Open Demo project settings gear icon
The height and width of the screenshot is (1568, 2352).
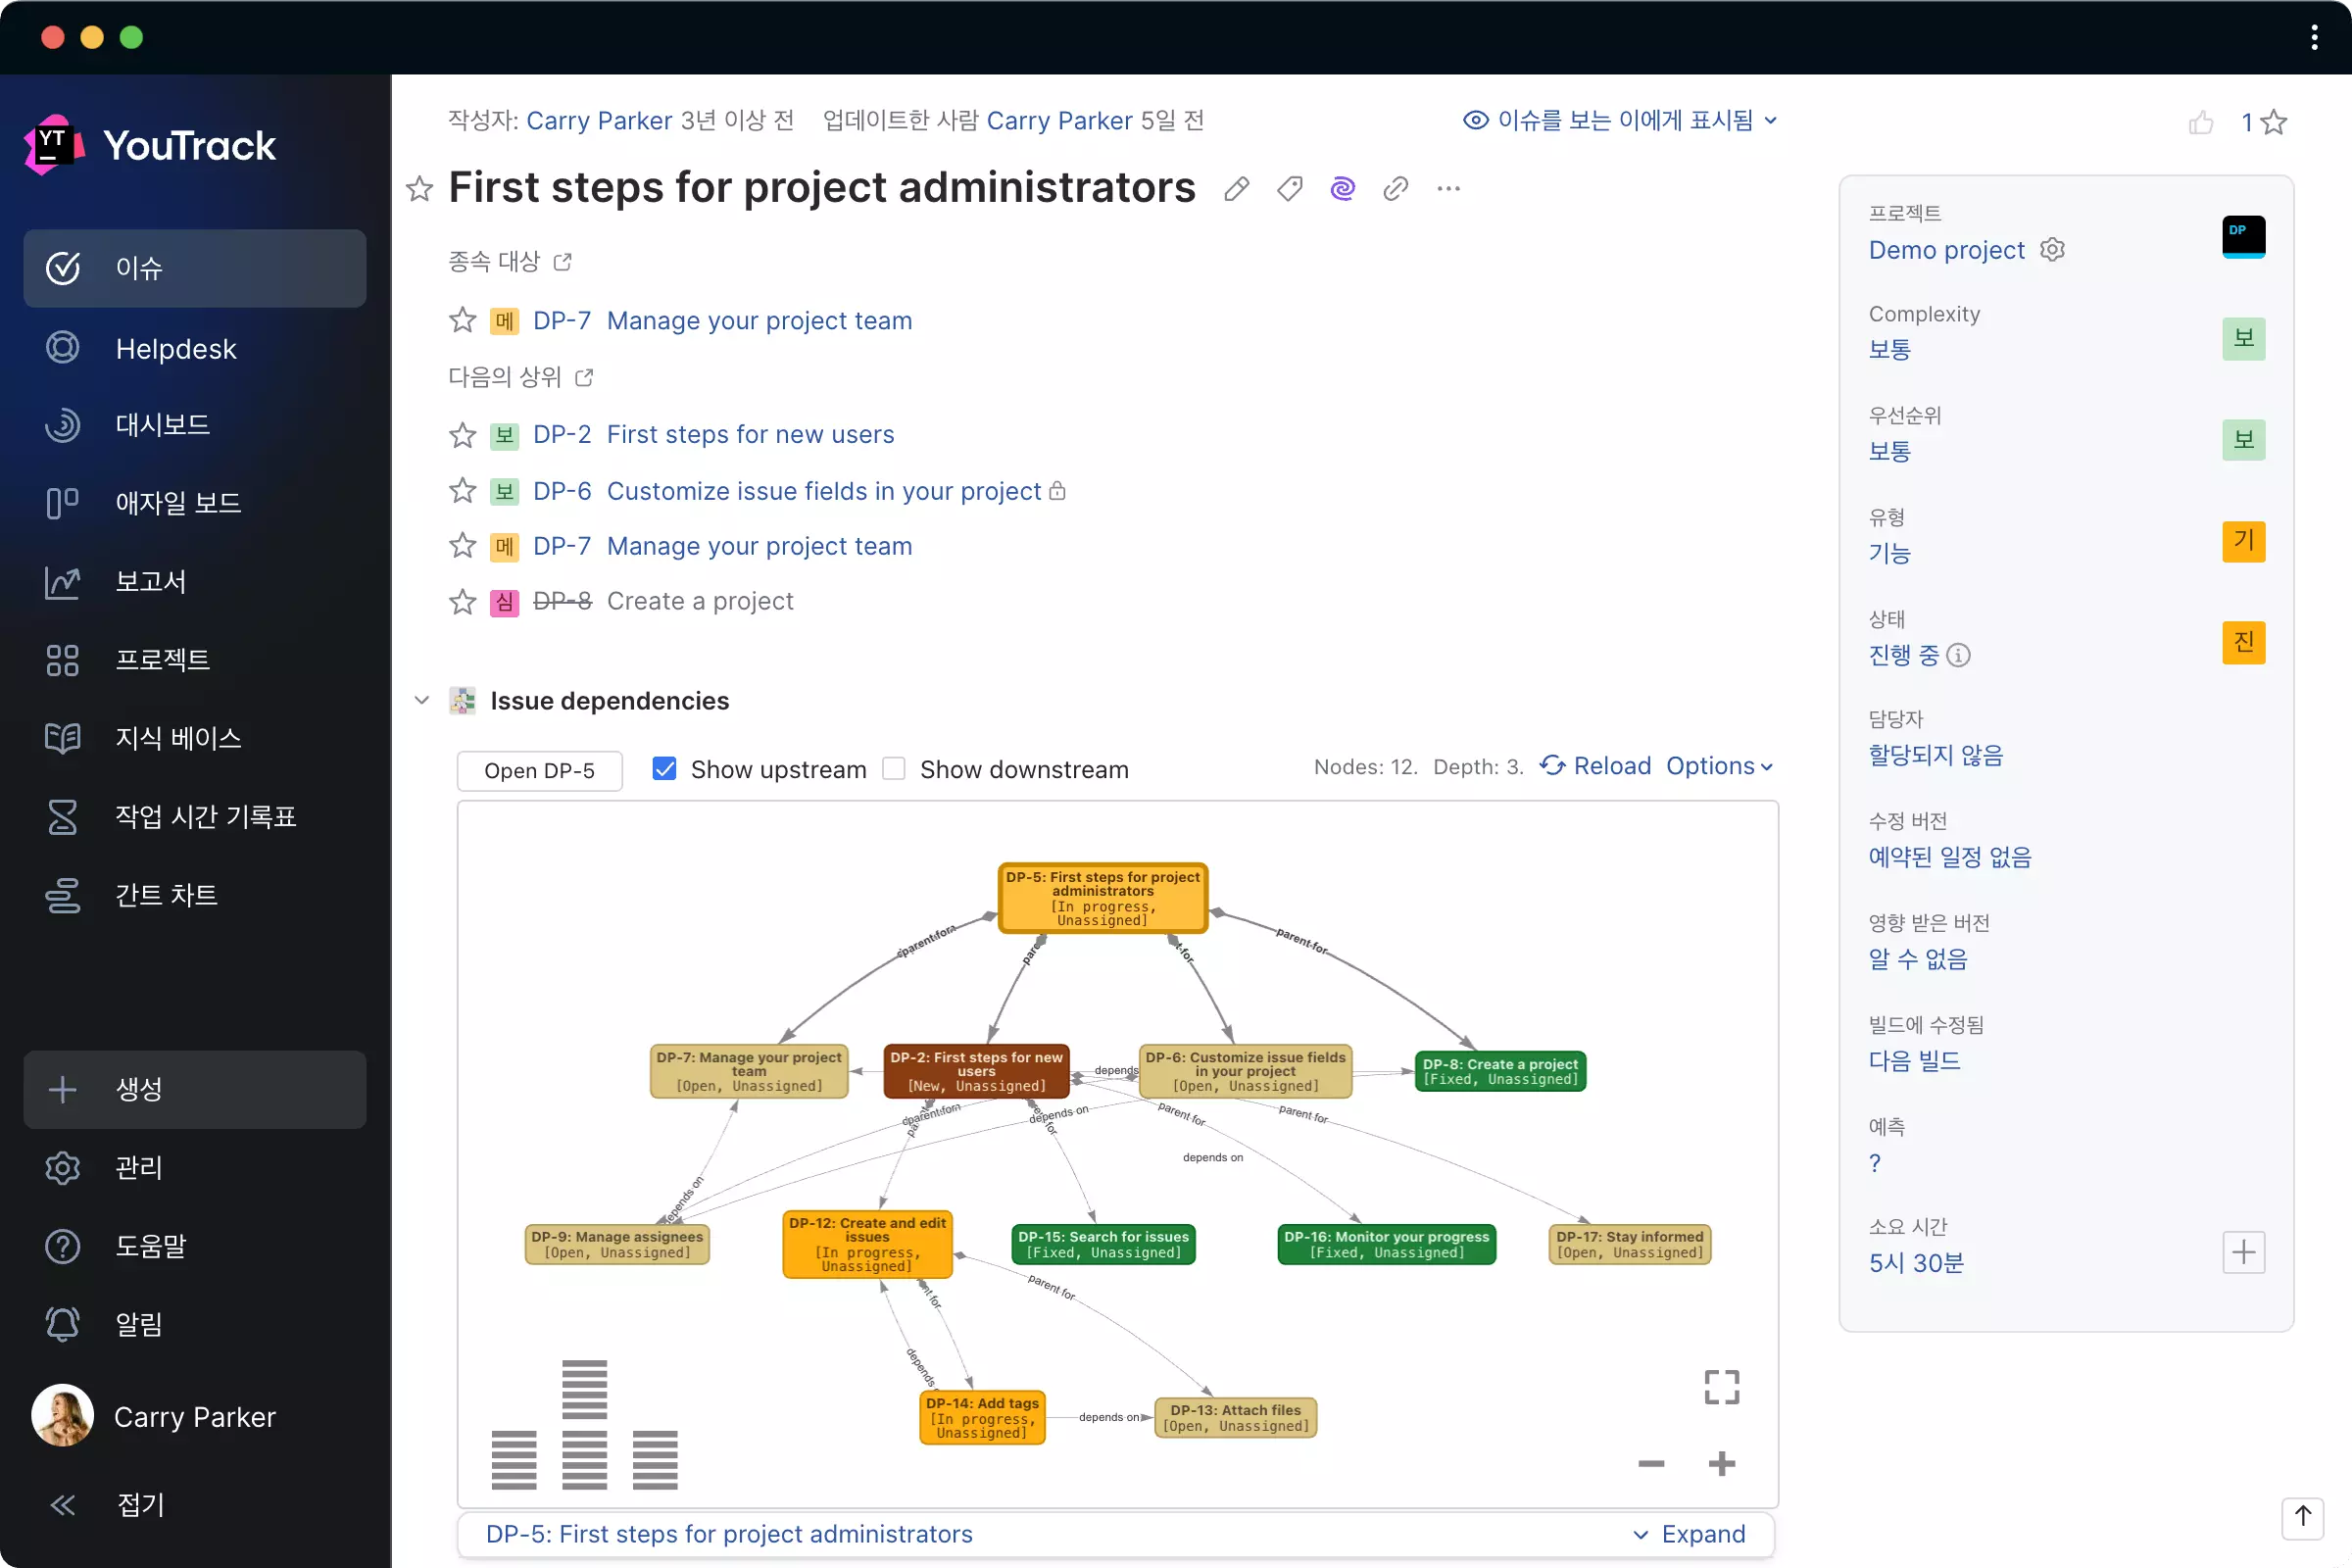[x=2052, y=249]
